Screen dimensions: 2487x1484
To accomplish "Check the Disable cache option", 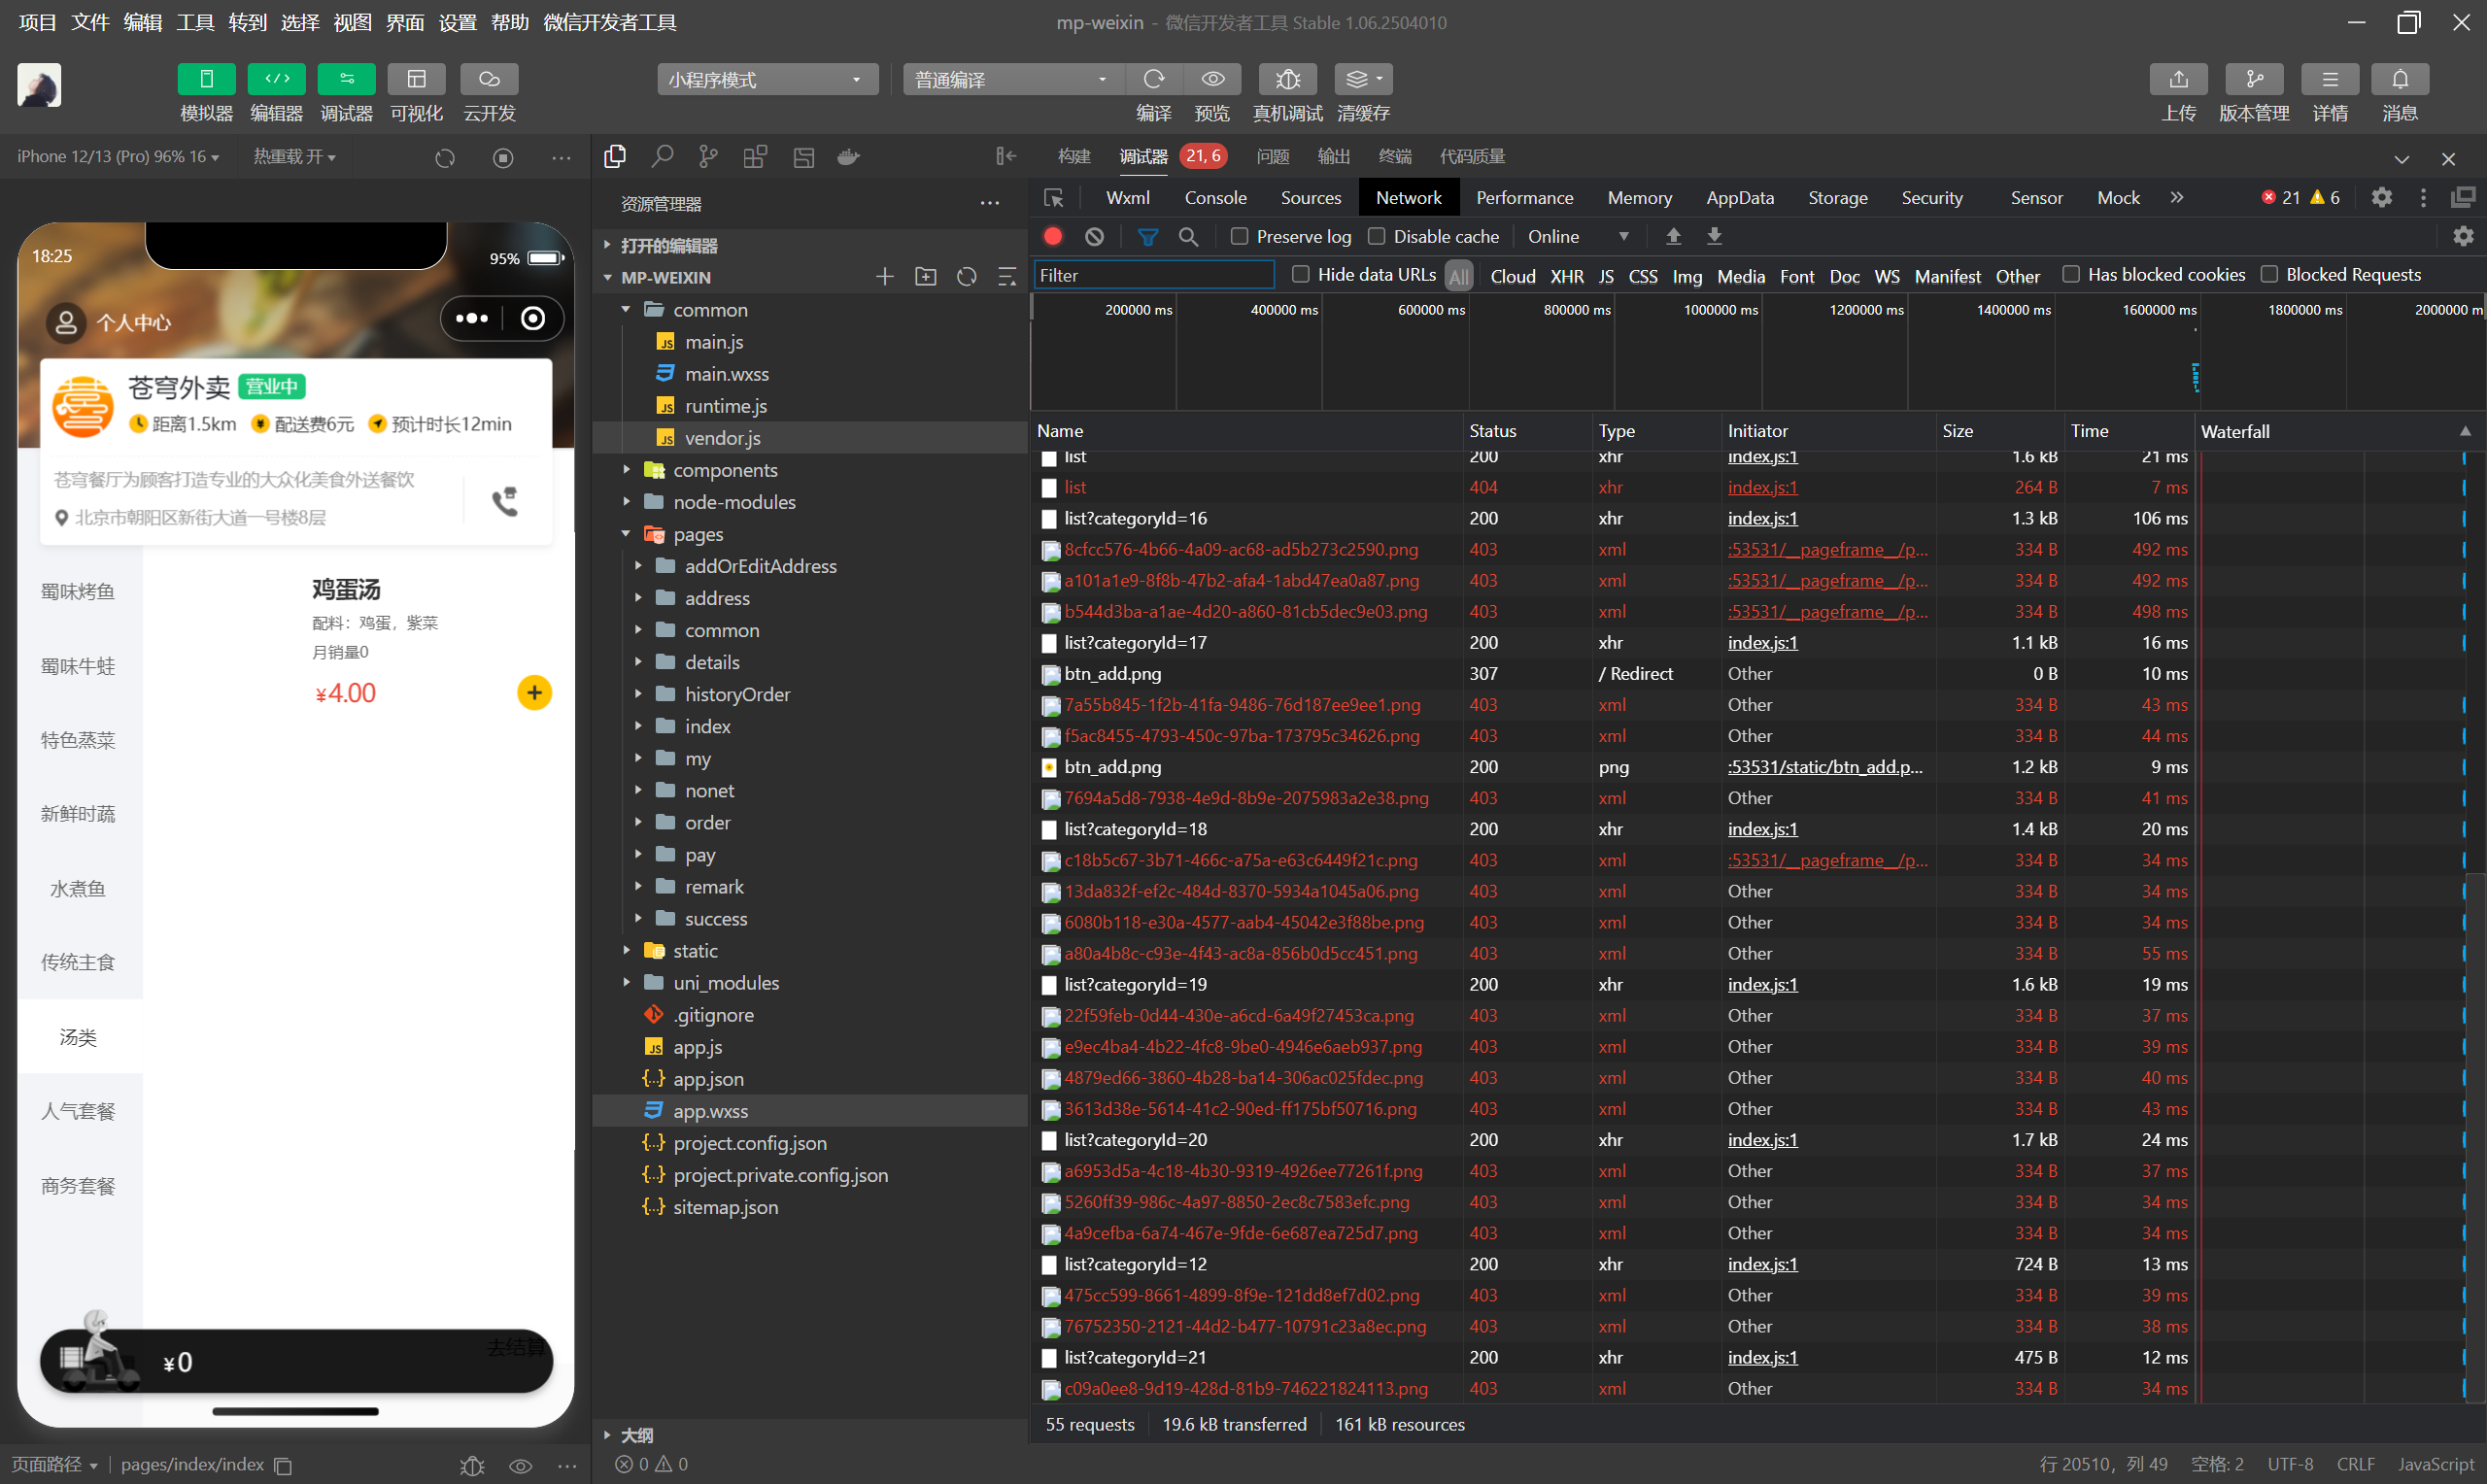I will pyautogui.click(x=1376, y=236).
